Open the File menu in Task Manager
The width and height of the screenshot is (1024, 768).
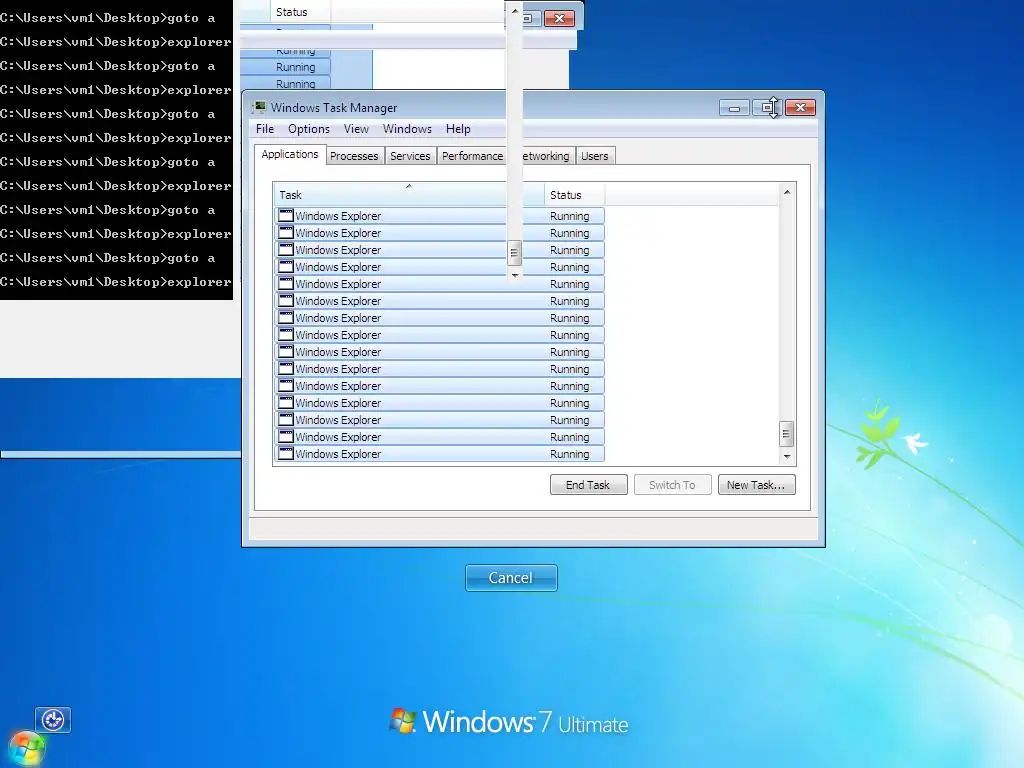pyautogui.click(x=264, y=129)
